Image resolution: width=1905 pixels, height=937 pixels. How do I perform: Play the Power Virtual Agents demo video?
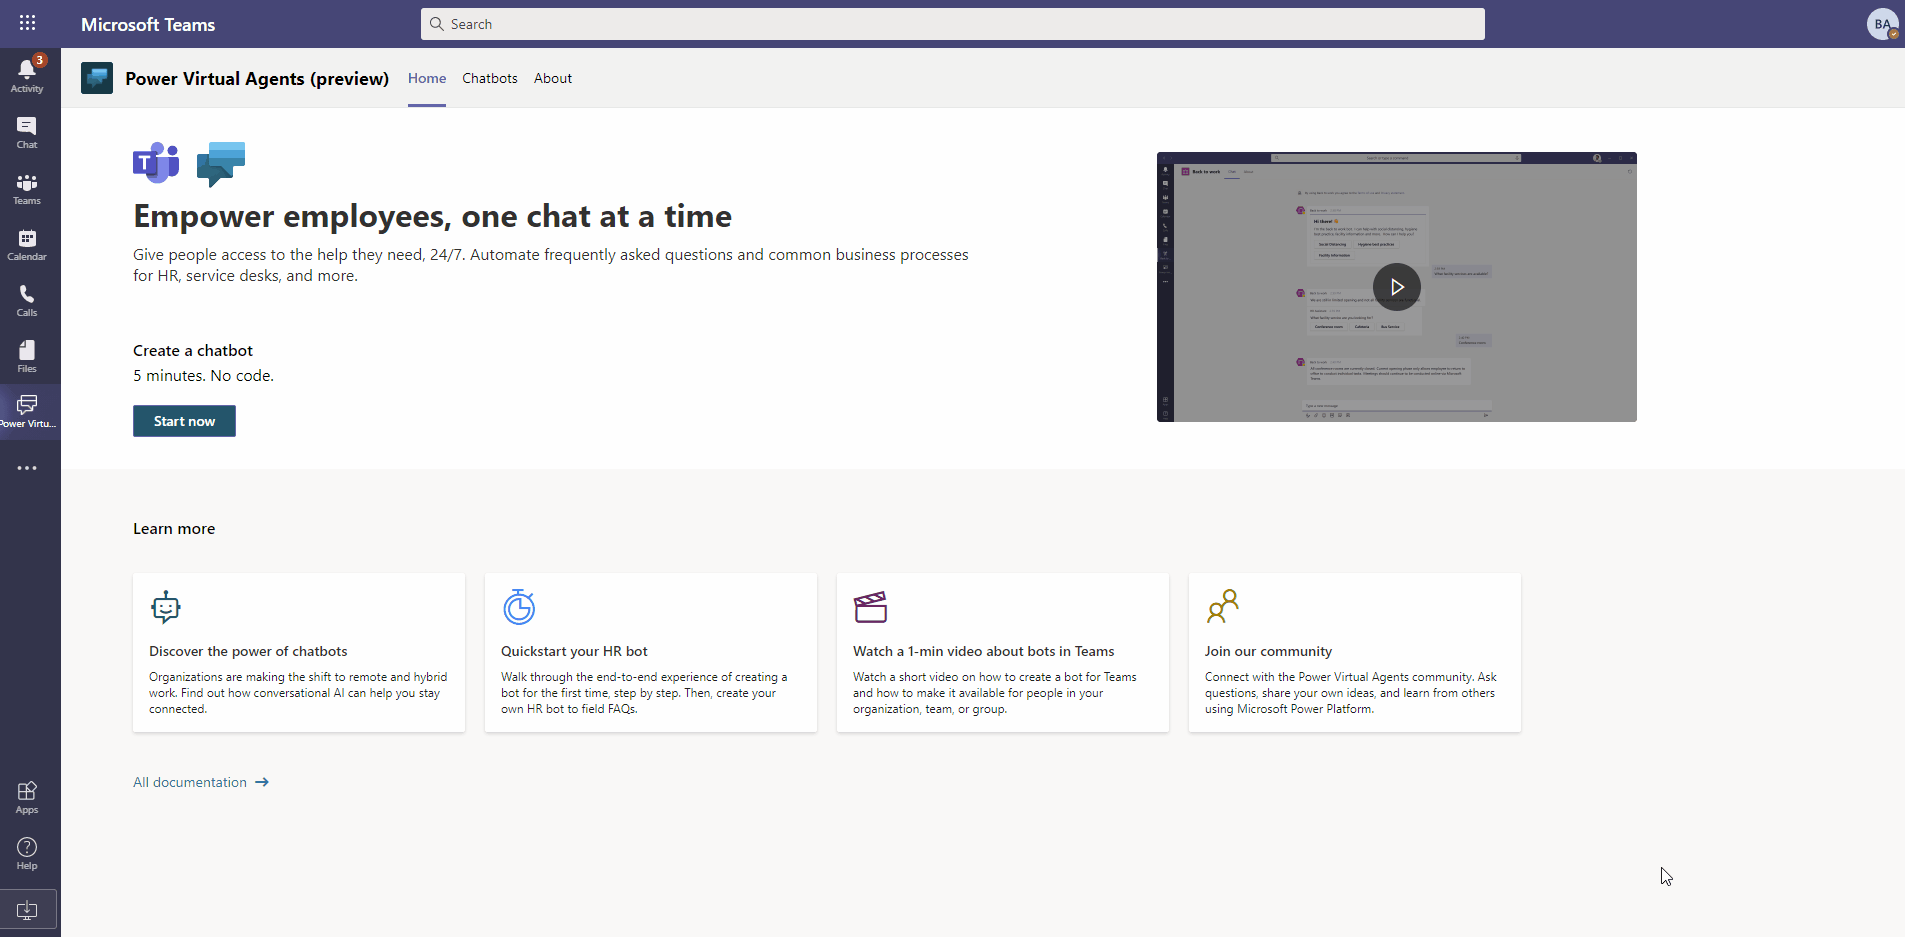(1395, 287)
